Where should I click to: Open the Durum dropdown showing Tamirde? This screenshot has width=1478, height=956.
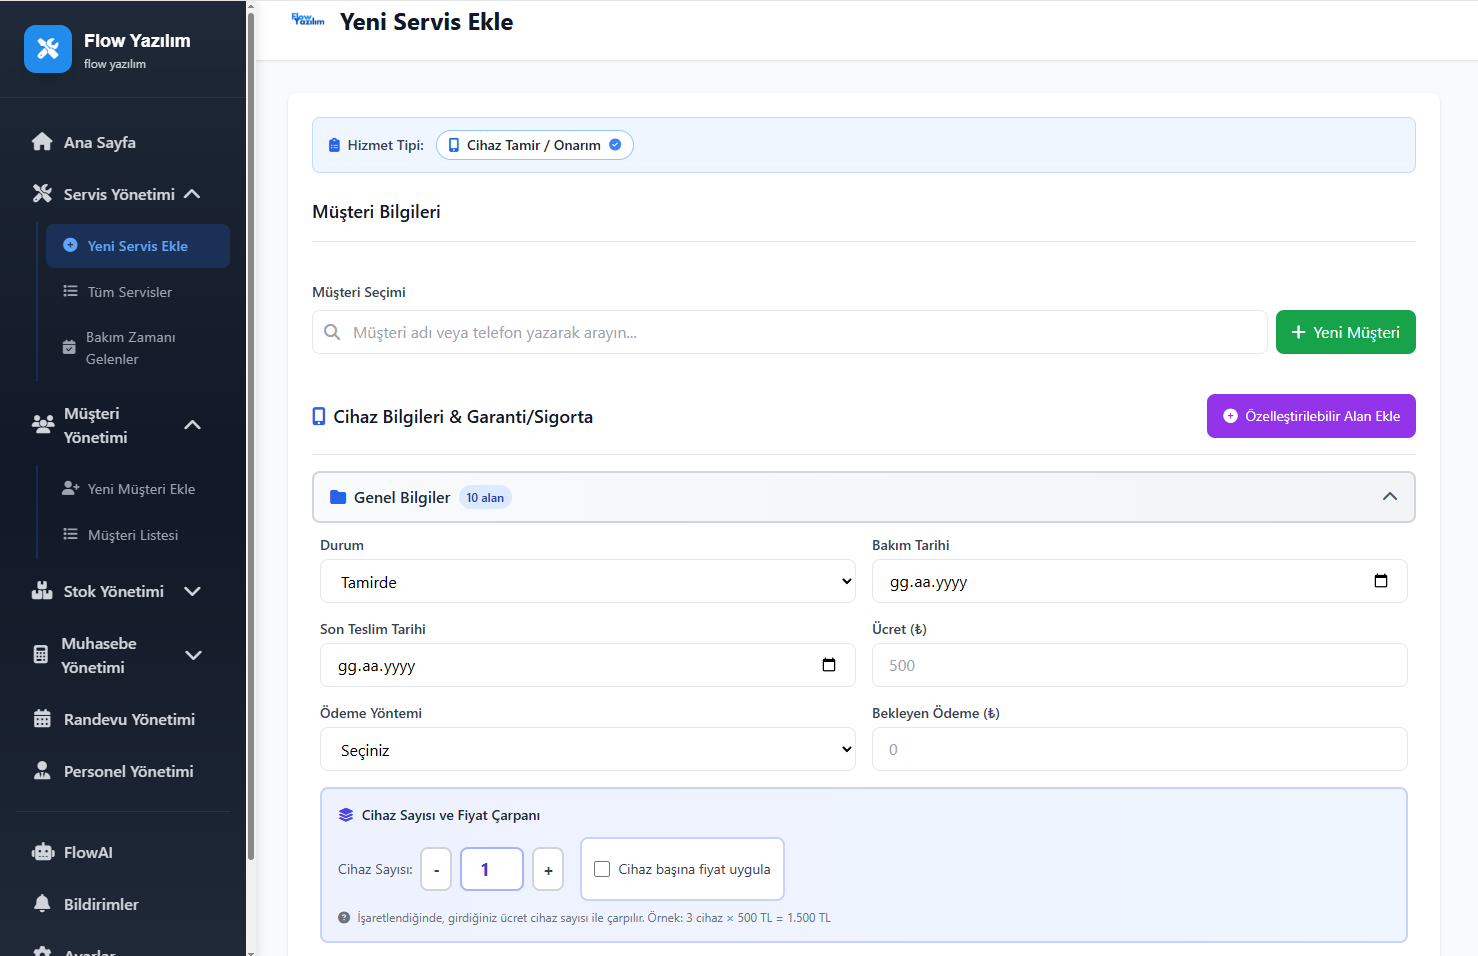coord(588,581)
